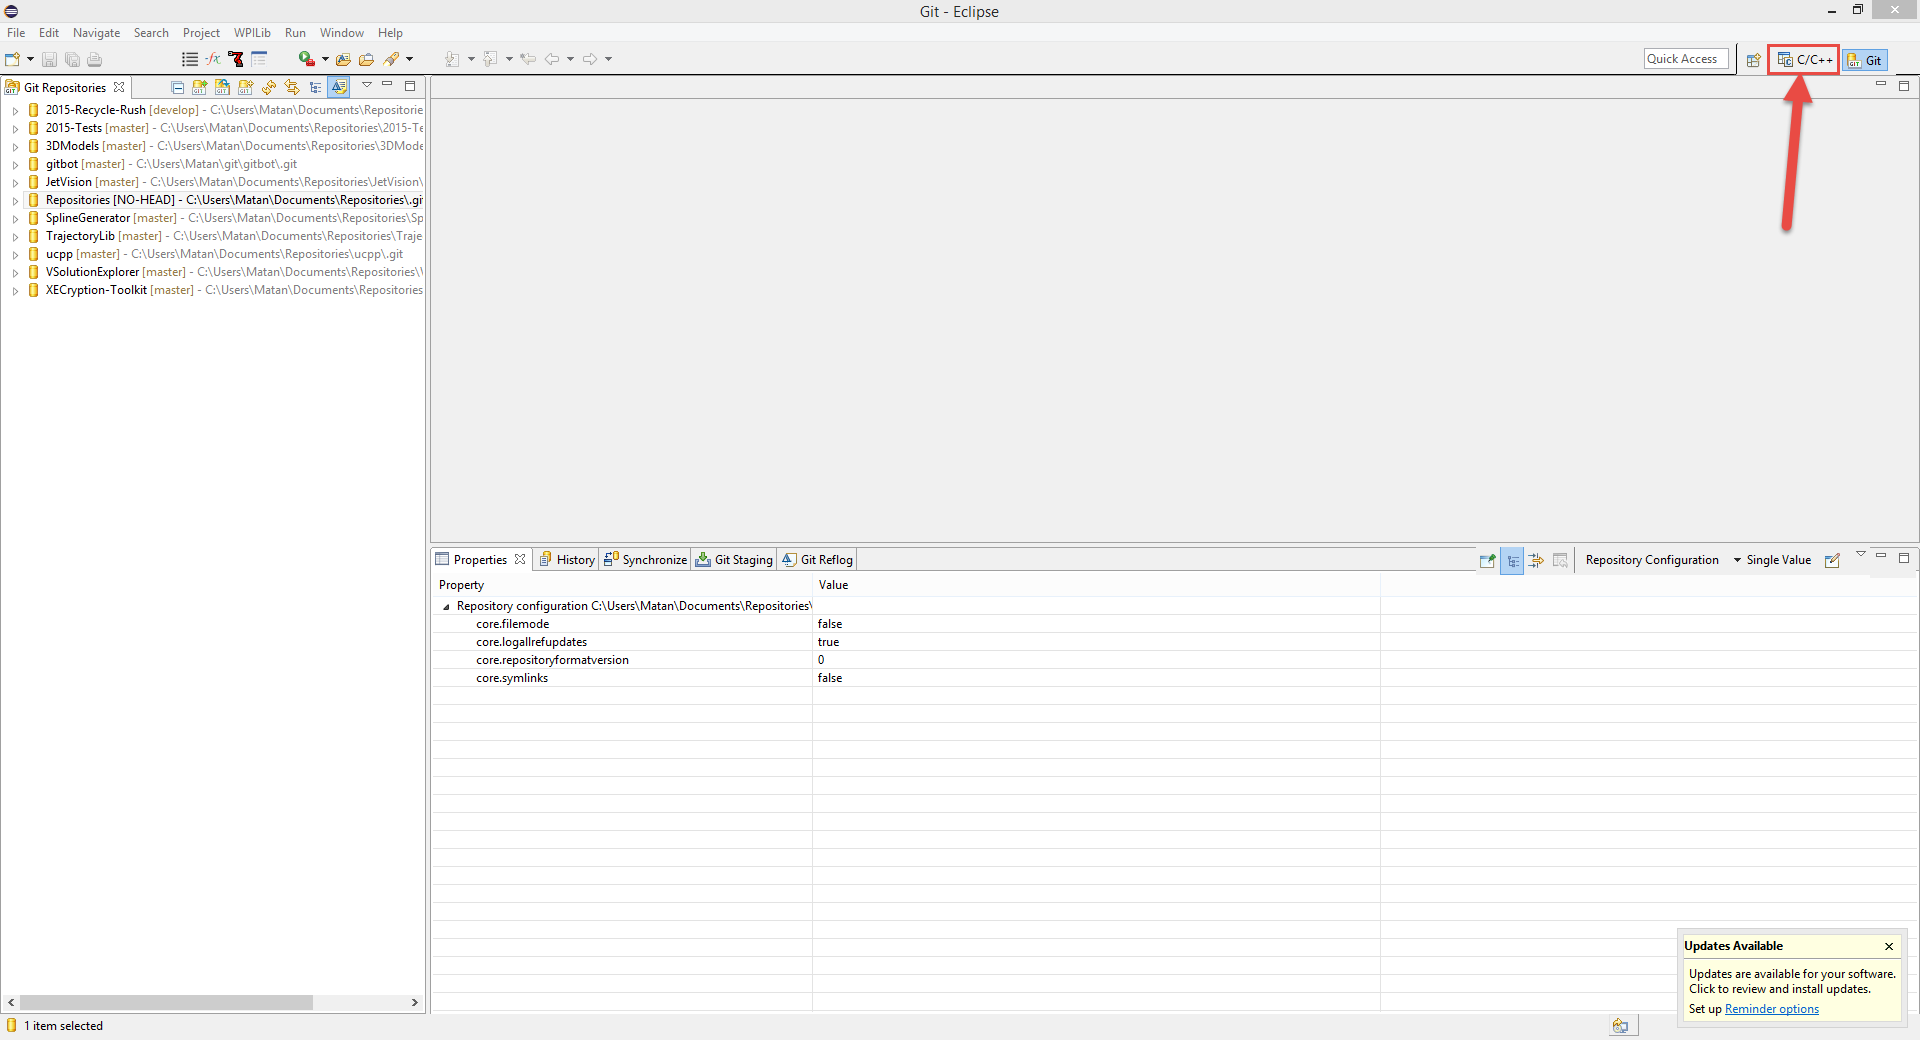Click the Search flashlight toolbar icon
1920x1040 pixels.
[392, 59]
